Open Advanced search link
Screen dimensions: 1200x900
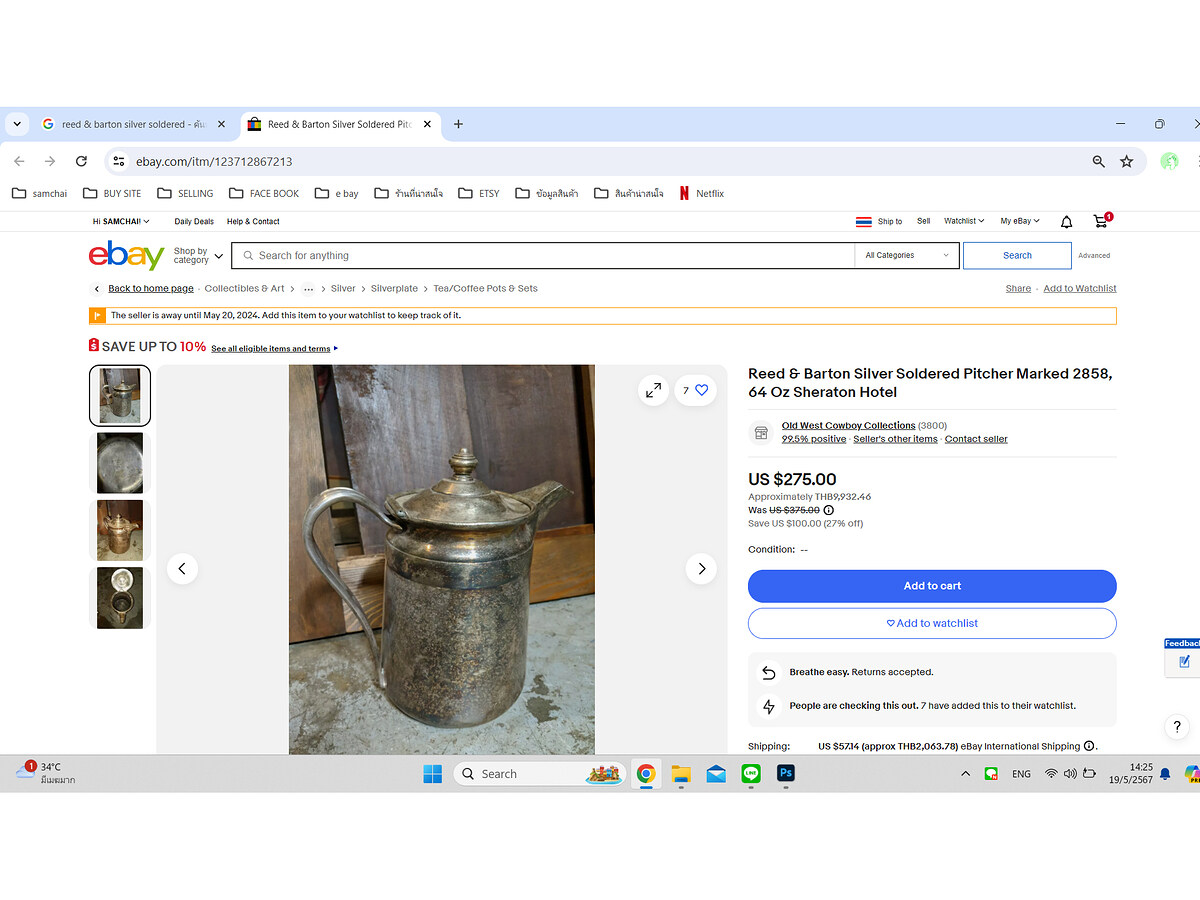(1094, 255)
